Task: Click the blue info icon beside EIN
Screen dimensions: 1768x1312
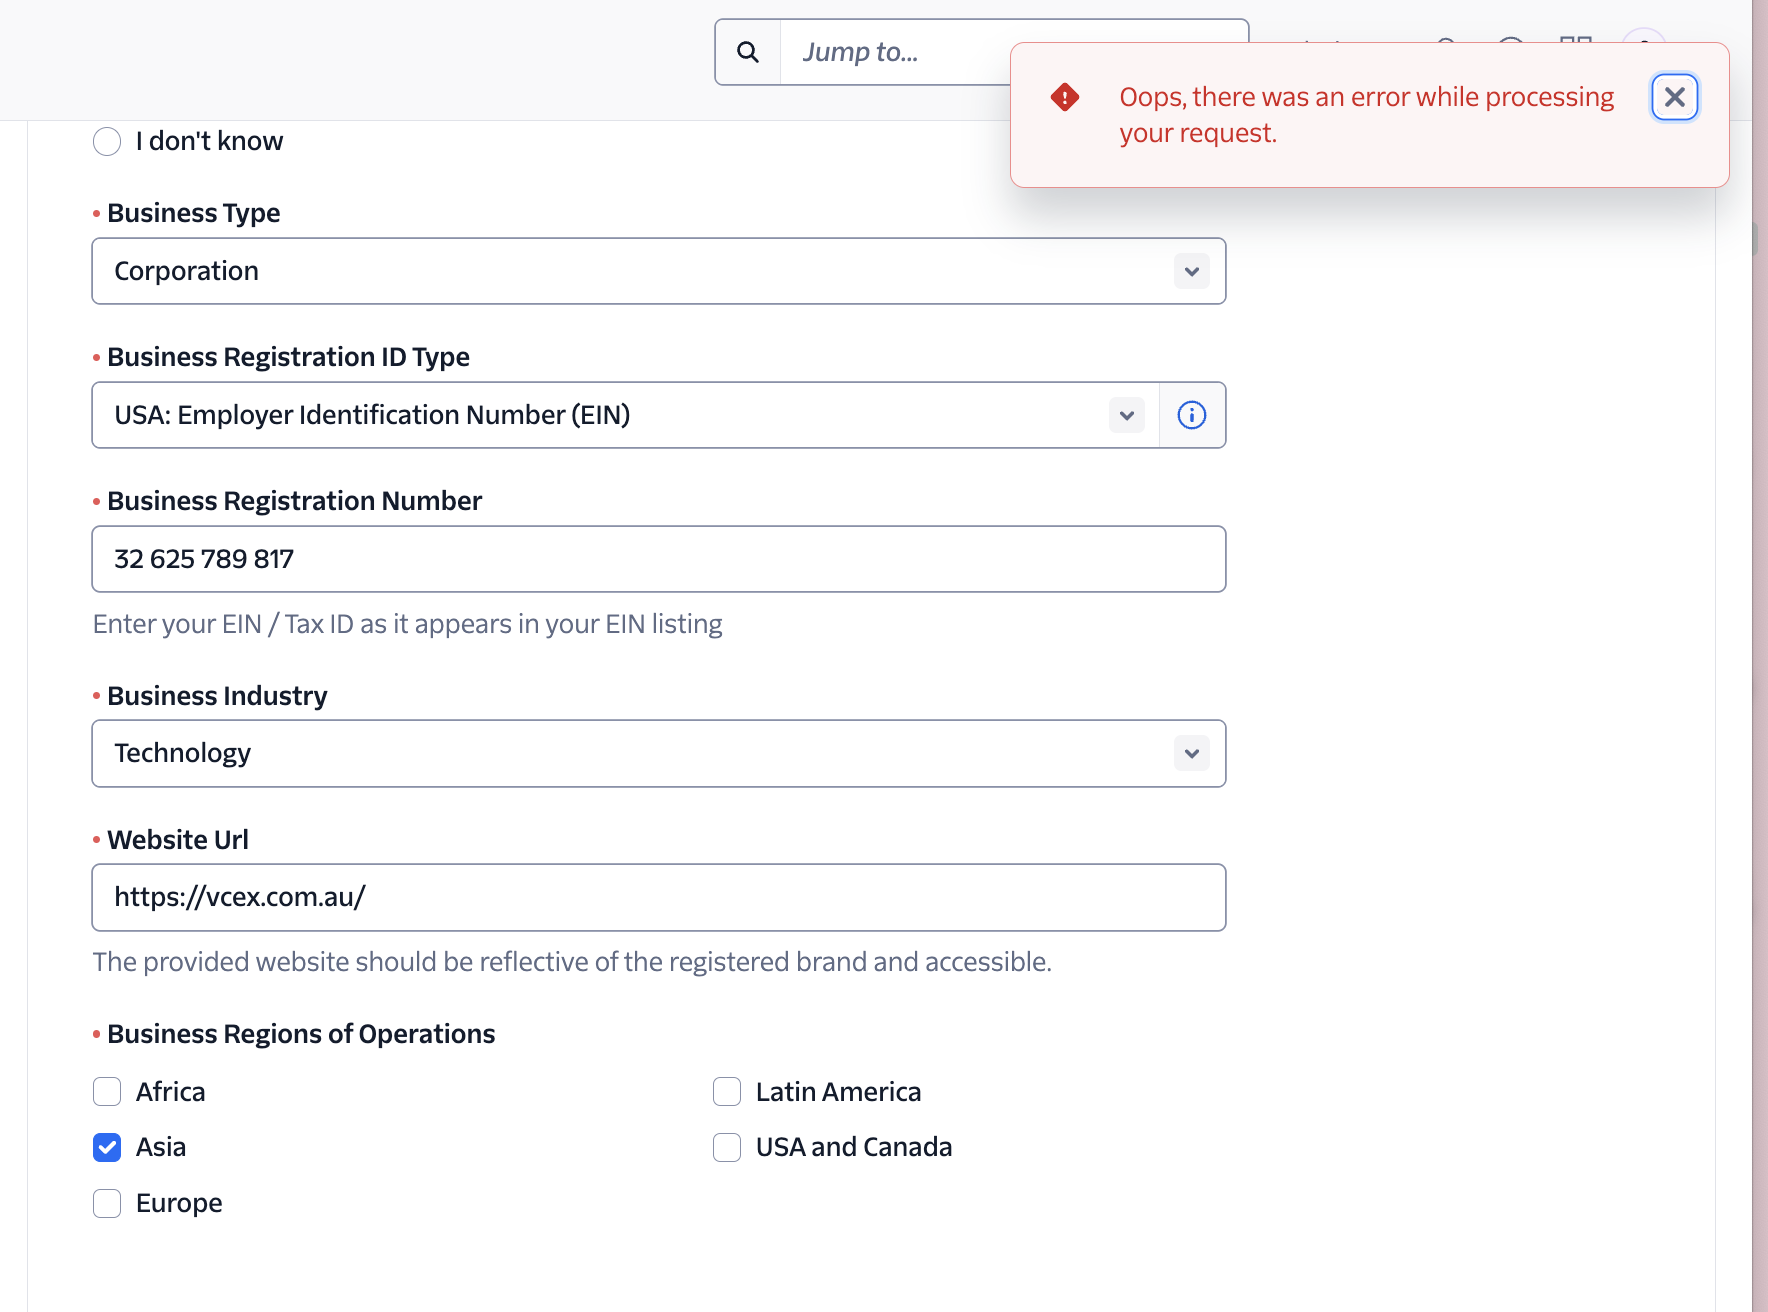Action: [x=1191, y=415]
